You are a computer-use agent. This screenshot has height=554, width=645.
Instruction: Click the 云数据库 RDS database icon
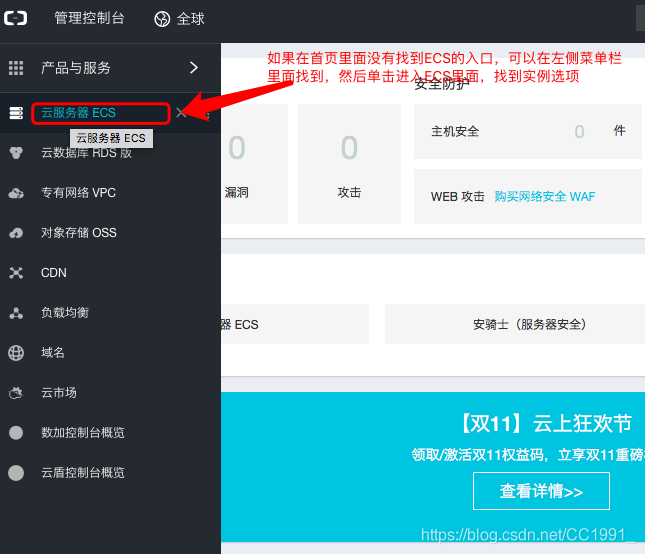pos(16,153)
